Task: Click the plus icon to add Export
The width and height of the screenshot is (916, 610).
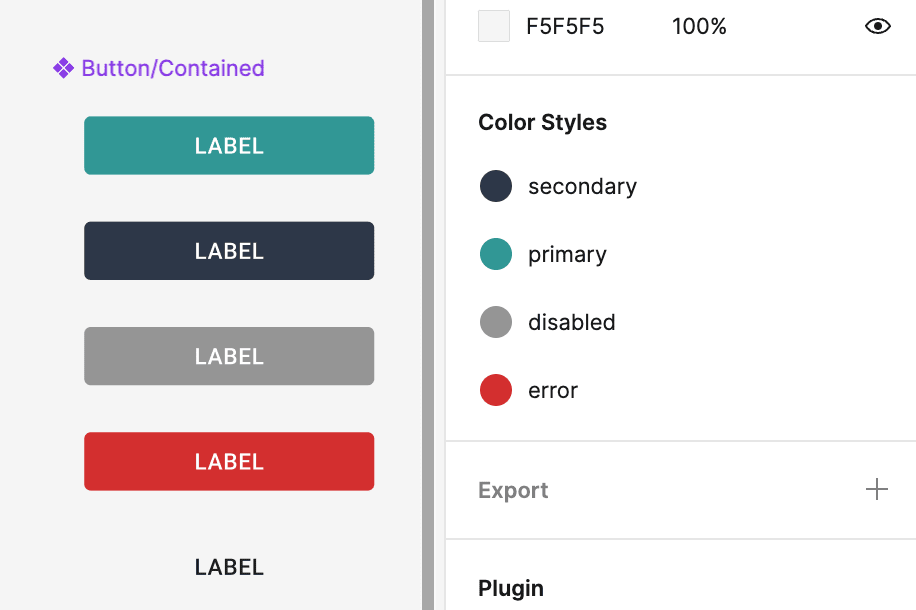Action: click(x=876, y=489)
